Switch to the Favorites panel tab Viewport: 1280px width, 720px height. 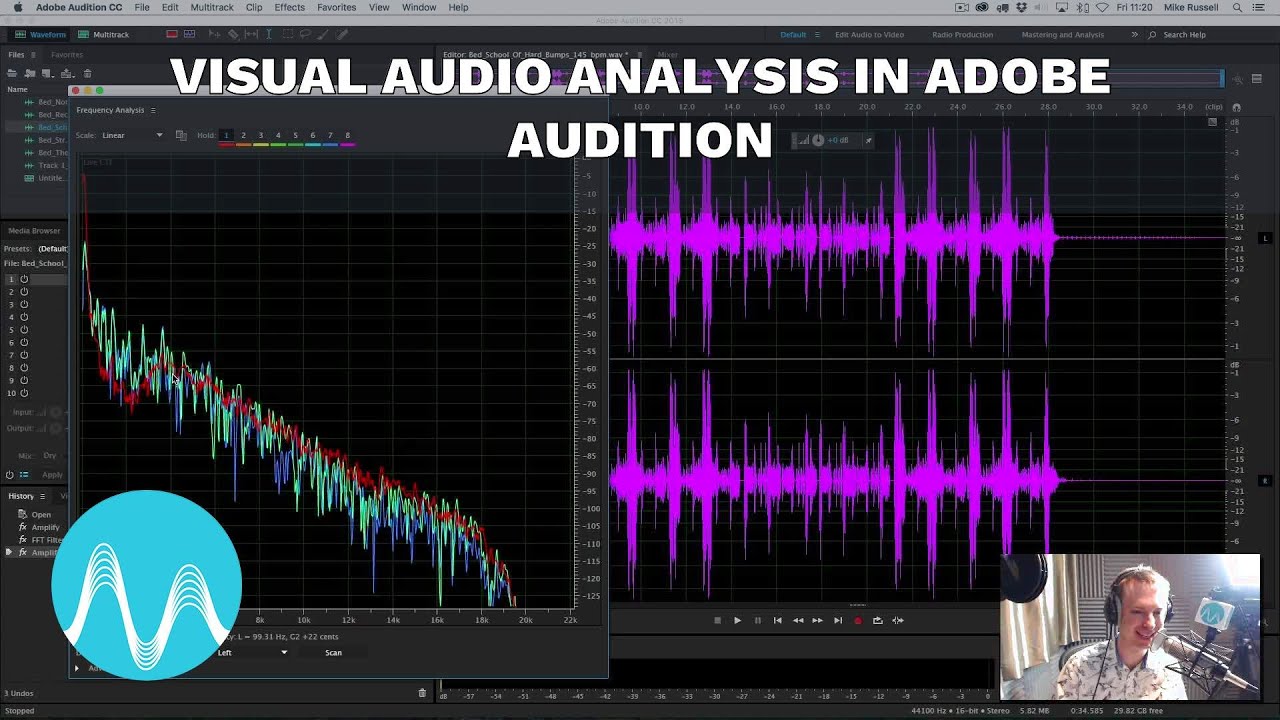point(67,55)
